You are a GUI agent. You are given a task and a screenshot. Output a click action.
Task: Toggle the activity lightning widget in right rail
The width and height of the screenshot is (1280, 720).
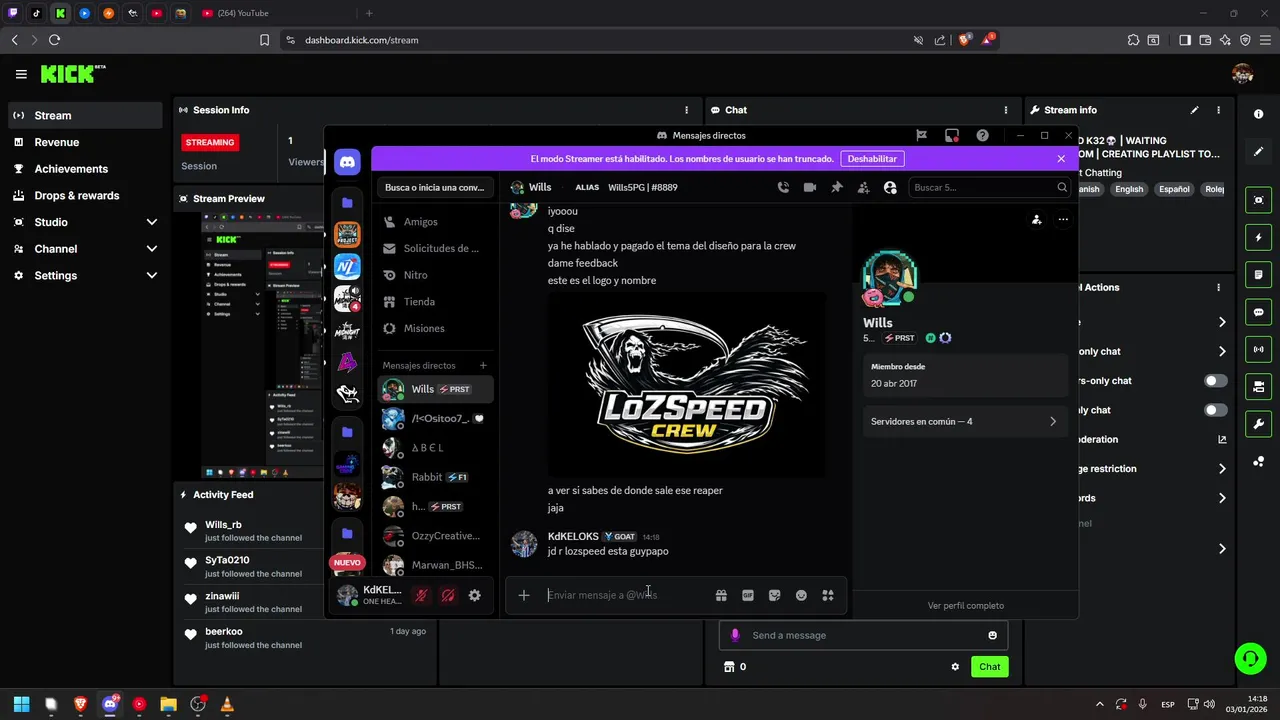point(1258,238)
